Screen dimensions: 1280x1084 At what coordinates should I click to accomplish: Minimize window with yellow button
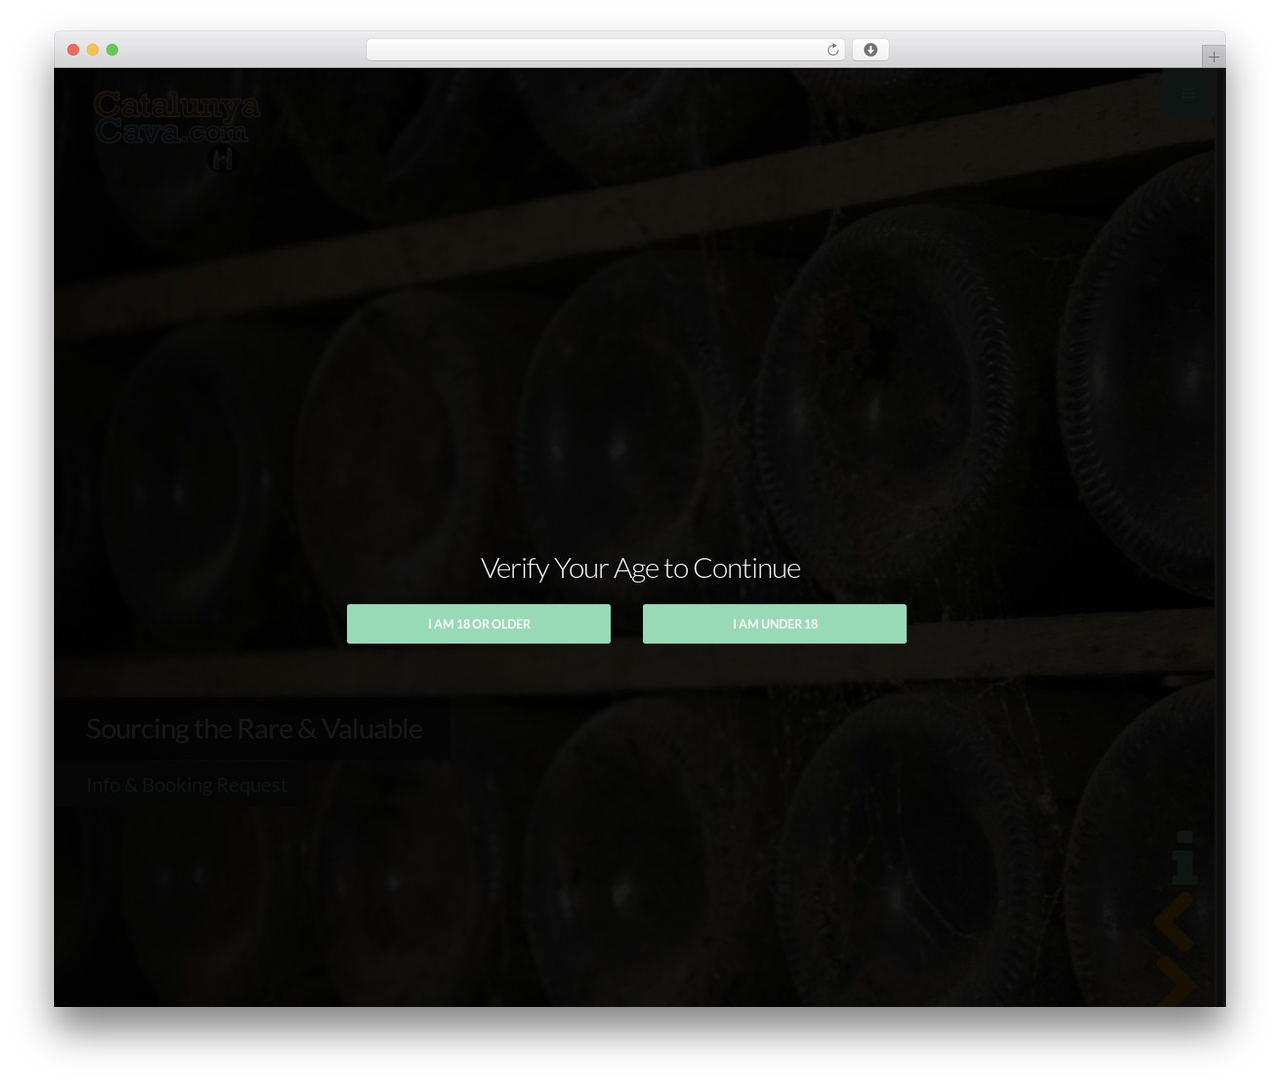tap(93, 50)
